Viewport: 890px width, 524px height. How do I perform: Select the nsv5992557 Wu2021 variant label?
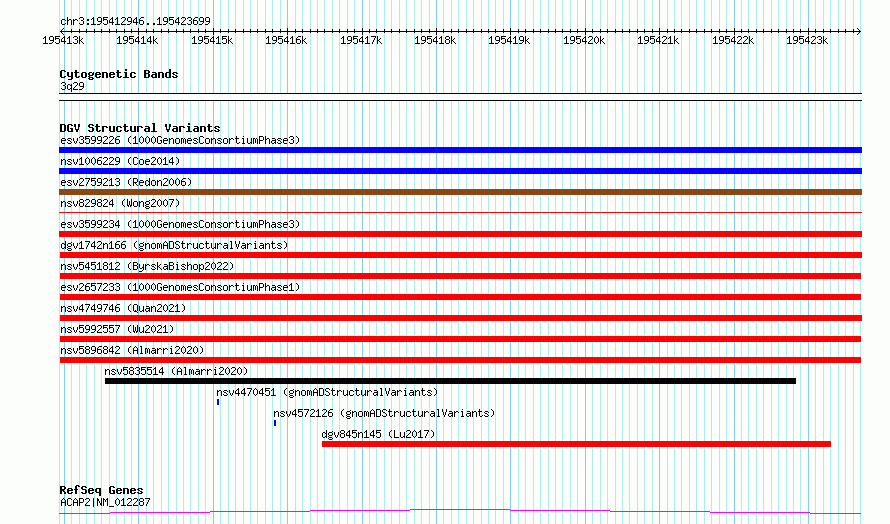click(x=117, y=329)
